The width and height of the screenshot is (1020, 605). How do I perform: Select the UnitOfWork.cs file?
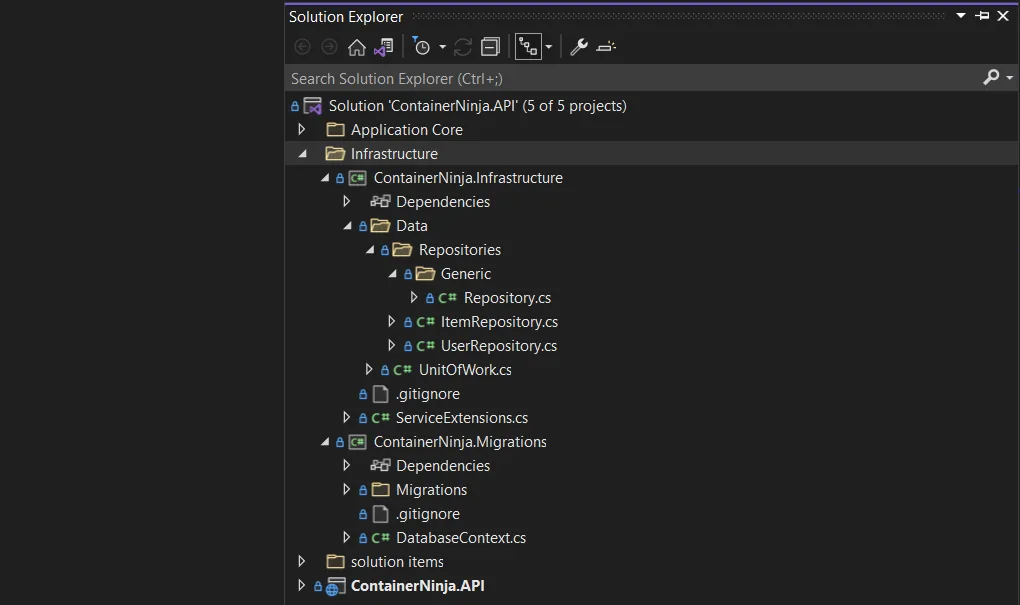point(465,370)
